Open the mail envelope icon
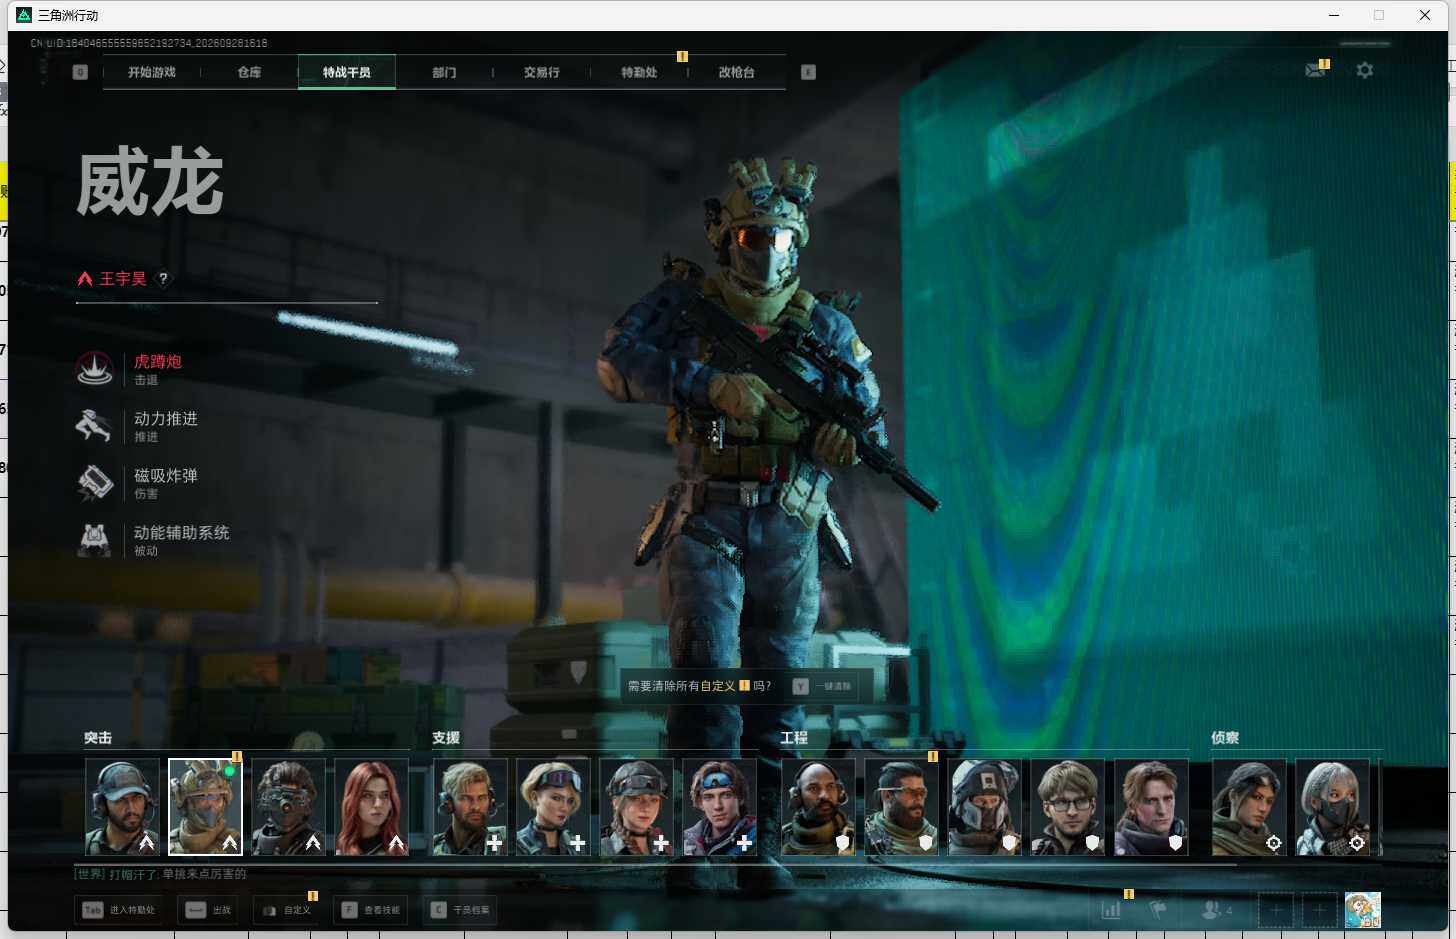Screen dimensions: 1456x939 pyautogui.click(x=1314, y=70)
